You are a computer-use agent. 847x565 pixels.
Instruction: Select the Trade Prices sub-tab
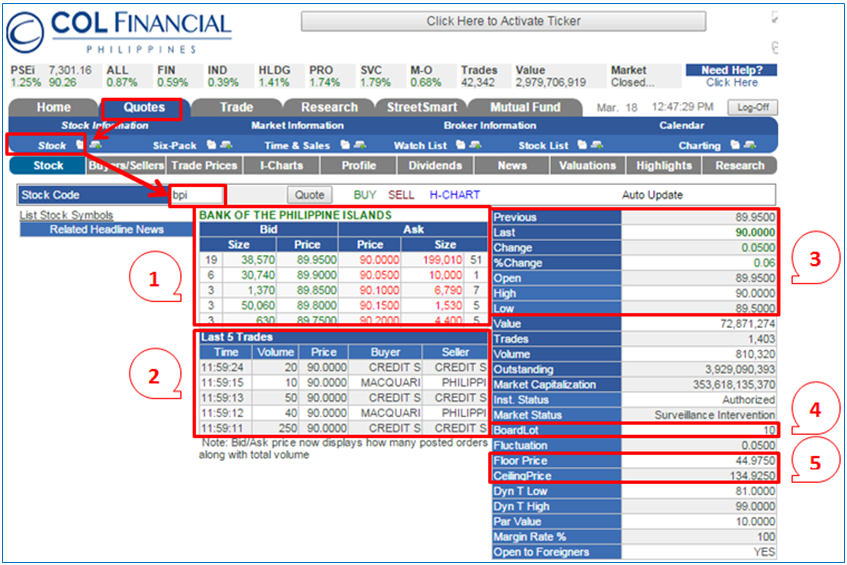click(204, 166)
